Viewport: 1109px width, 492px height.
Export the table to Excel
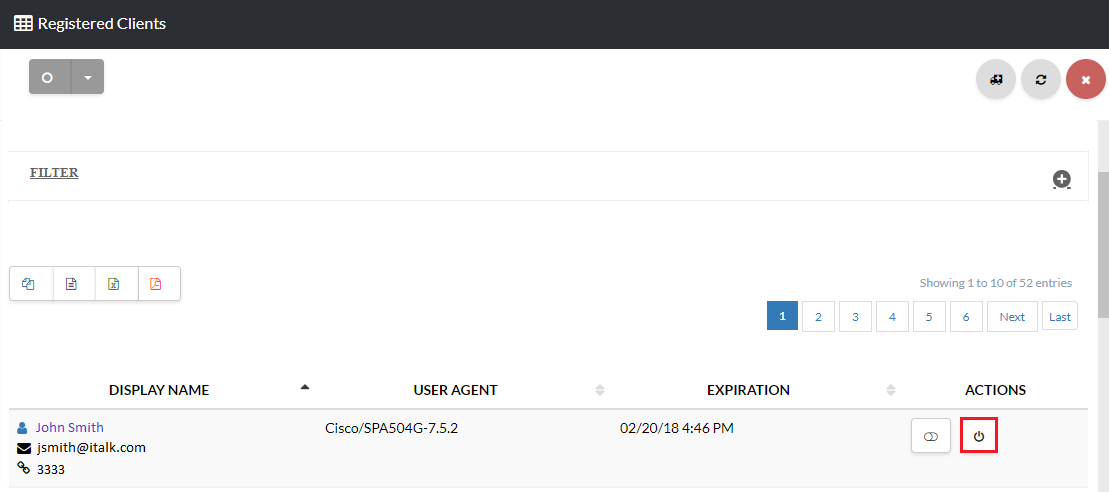pyautogui.click(x=114, y=284)
